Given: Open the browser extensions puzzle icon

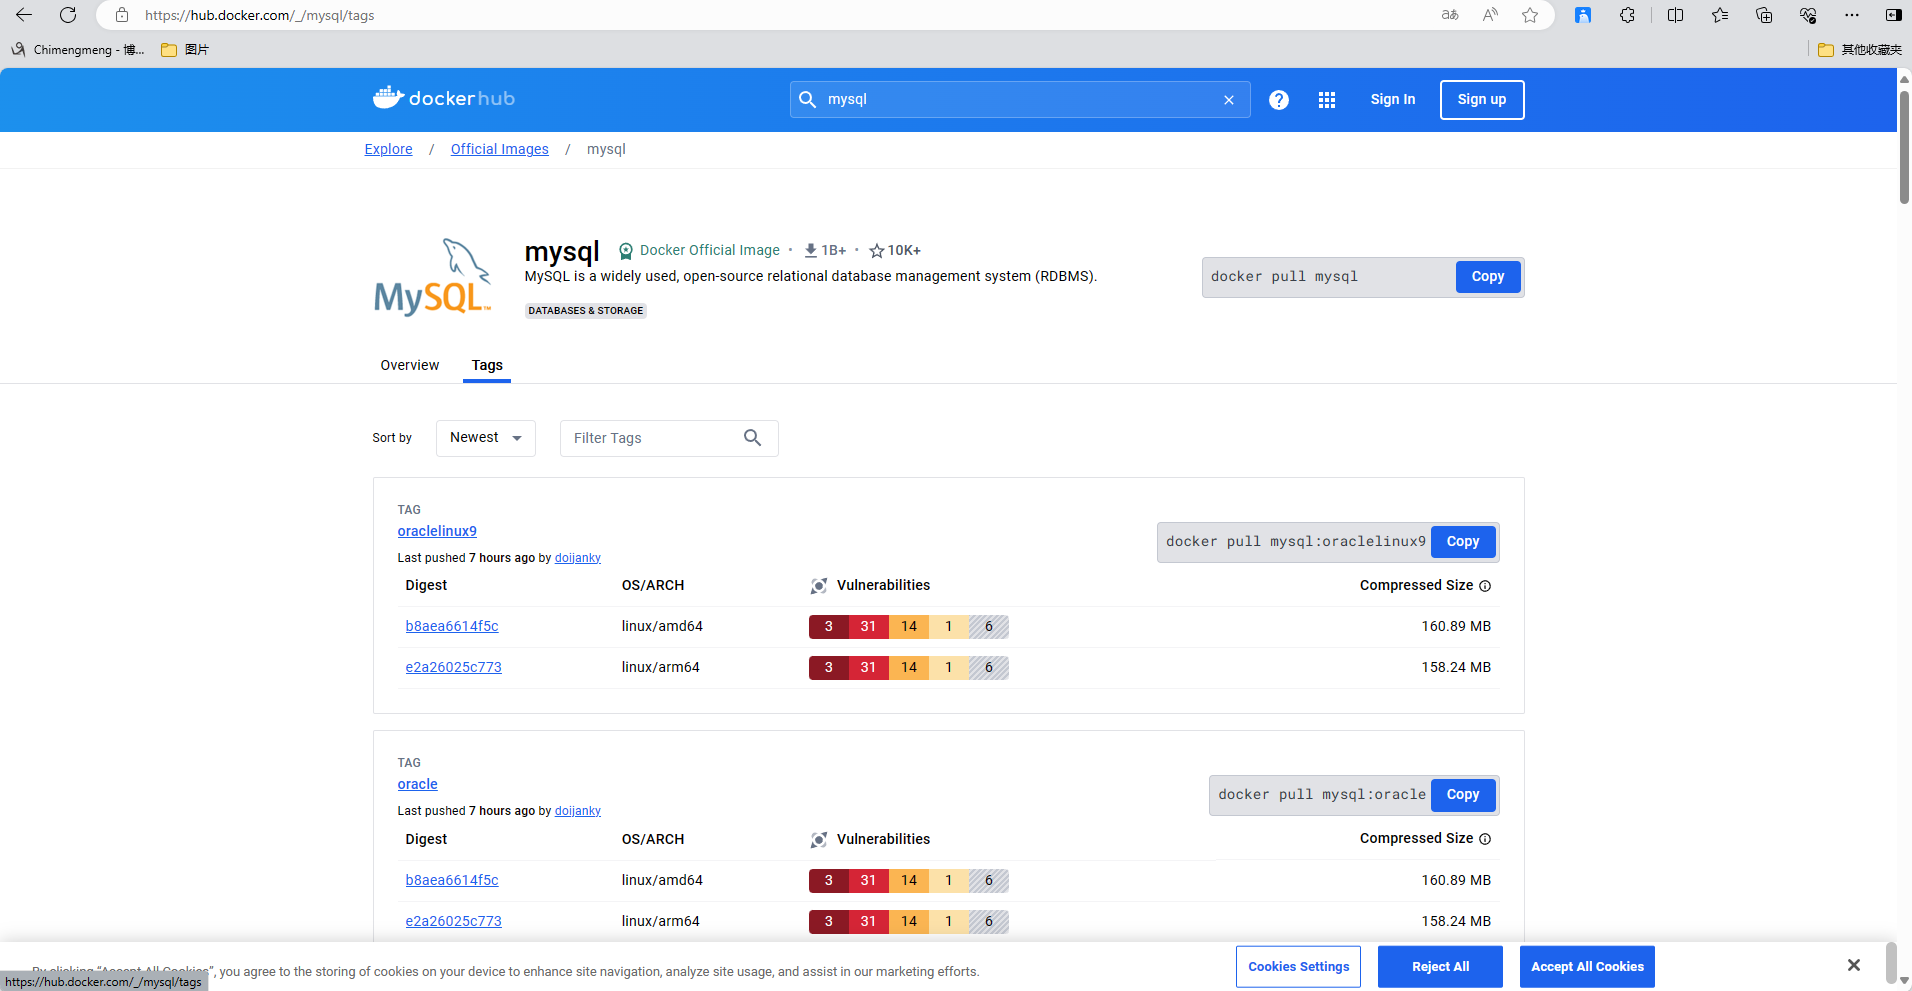Looking at the screenshot, I should click(1627, 15).
